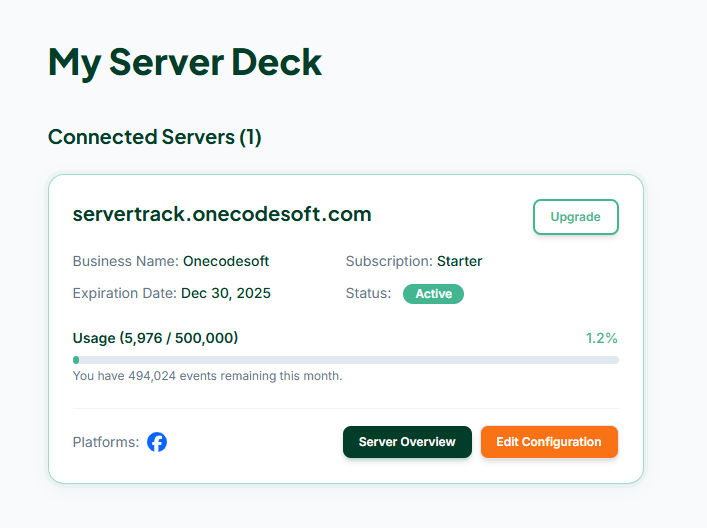Select the Active status badge

(433, 294)
